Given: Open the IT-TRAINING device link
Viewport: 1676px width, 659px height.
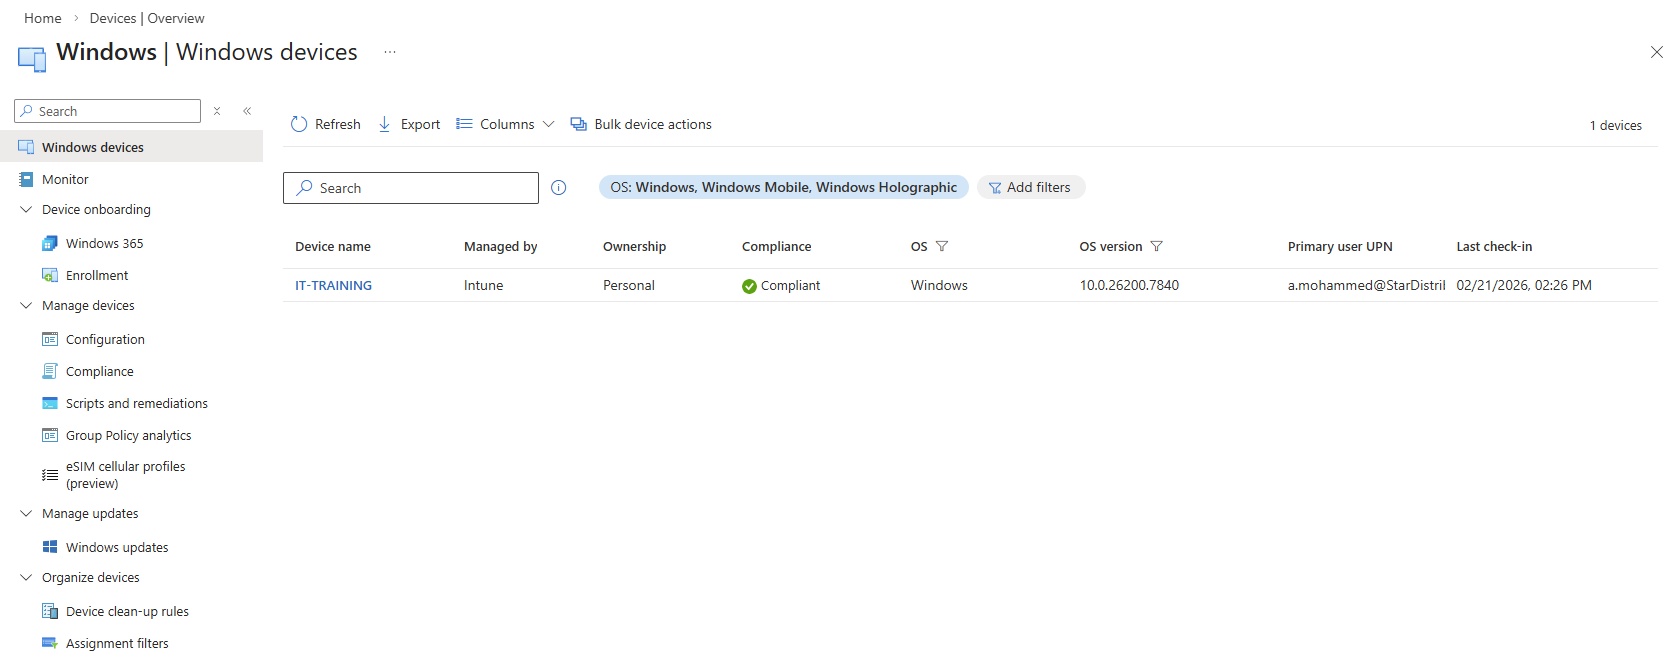Looking at the screenshot, I should tap(333, 285).
